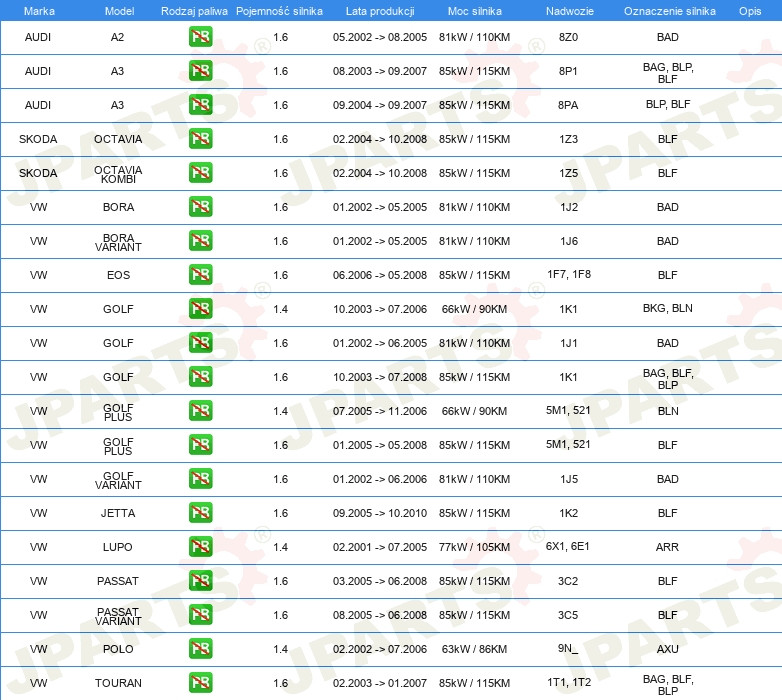
Task: Click the Marka column header
Action: [x=39, y=11]
